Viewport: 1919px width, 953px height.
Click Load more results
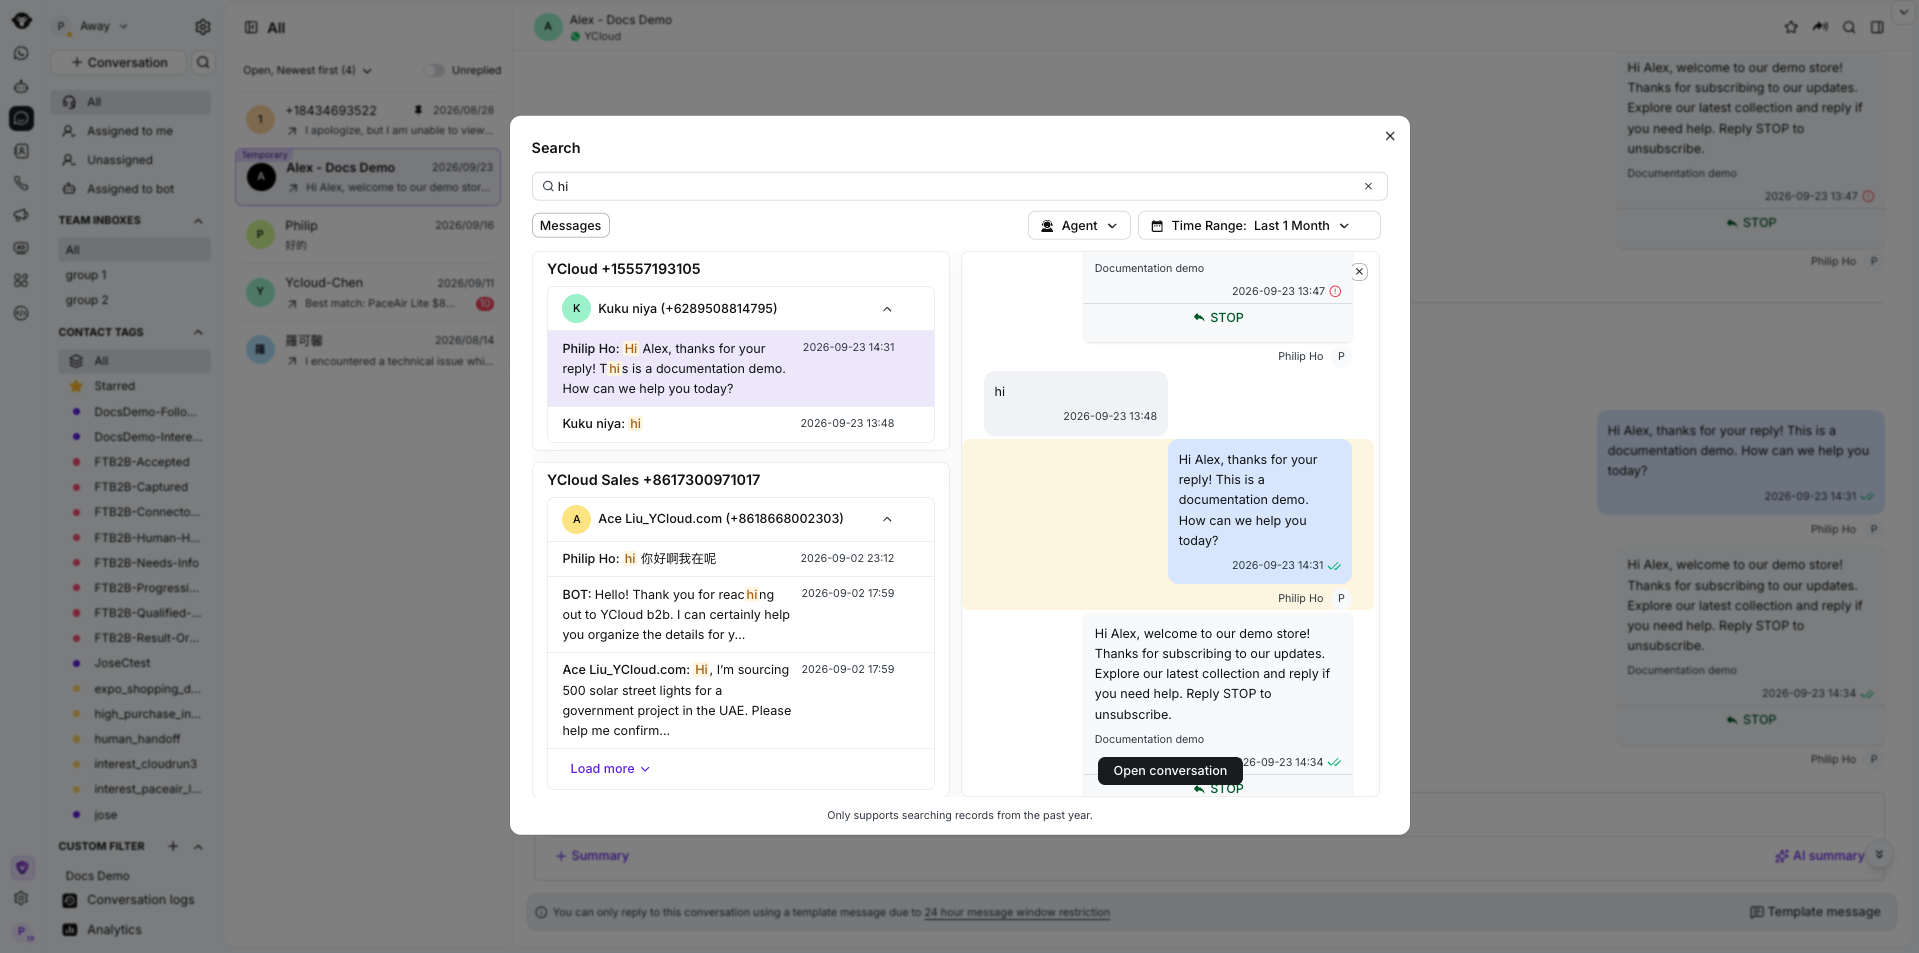610,769
